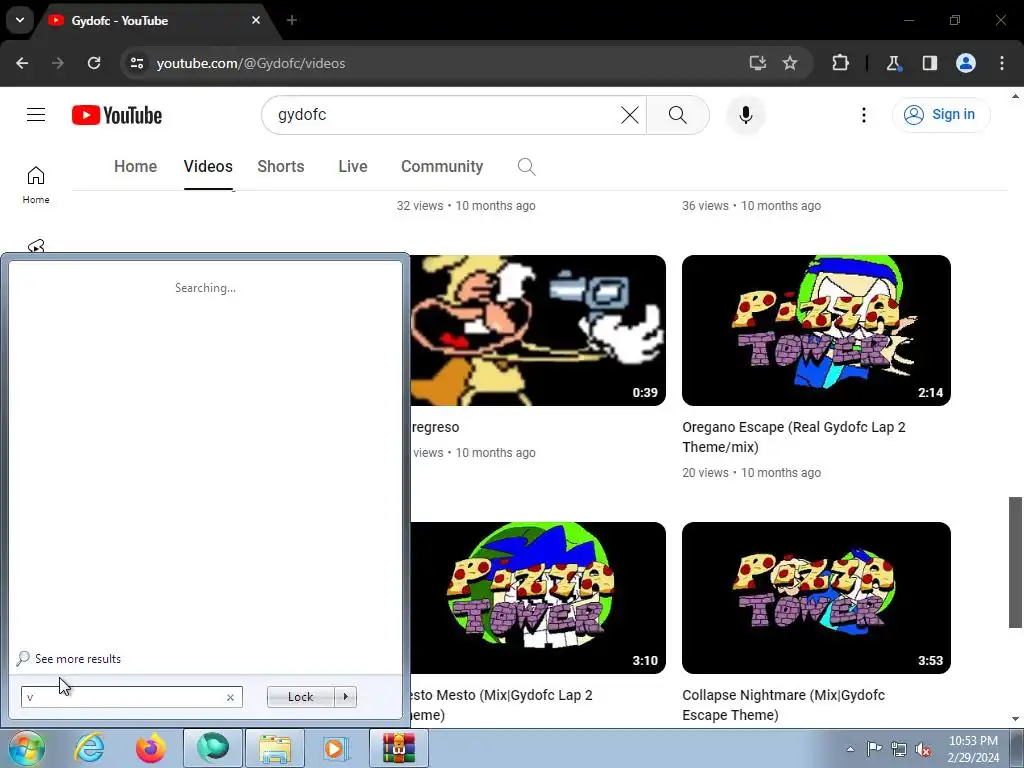Start voice search with microphone
Image resolution: width=1024 pixels, height=768 pixels.
coord(746,115)
